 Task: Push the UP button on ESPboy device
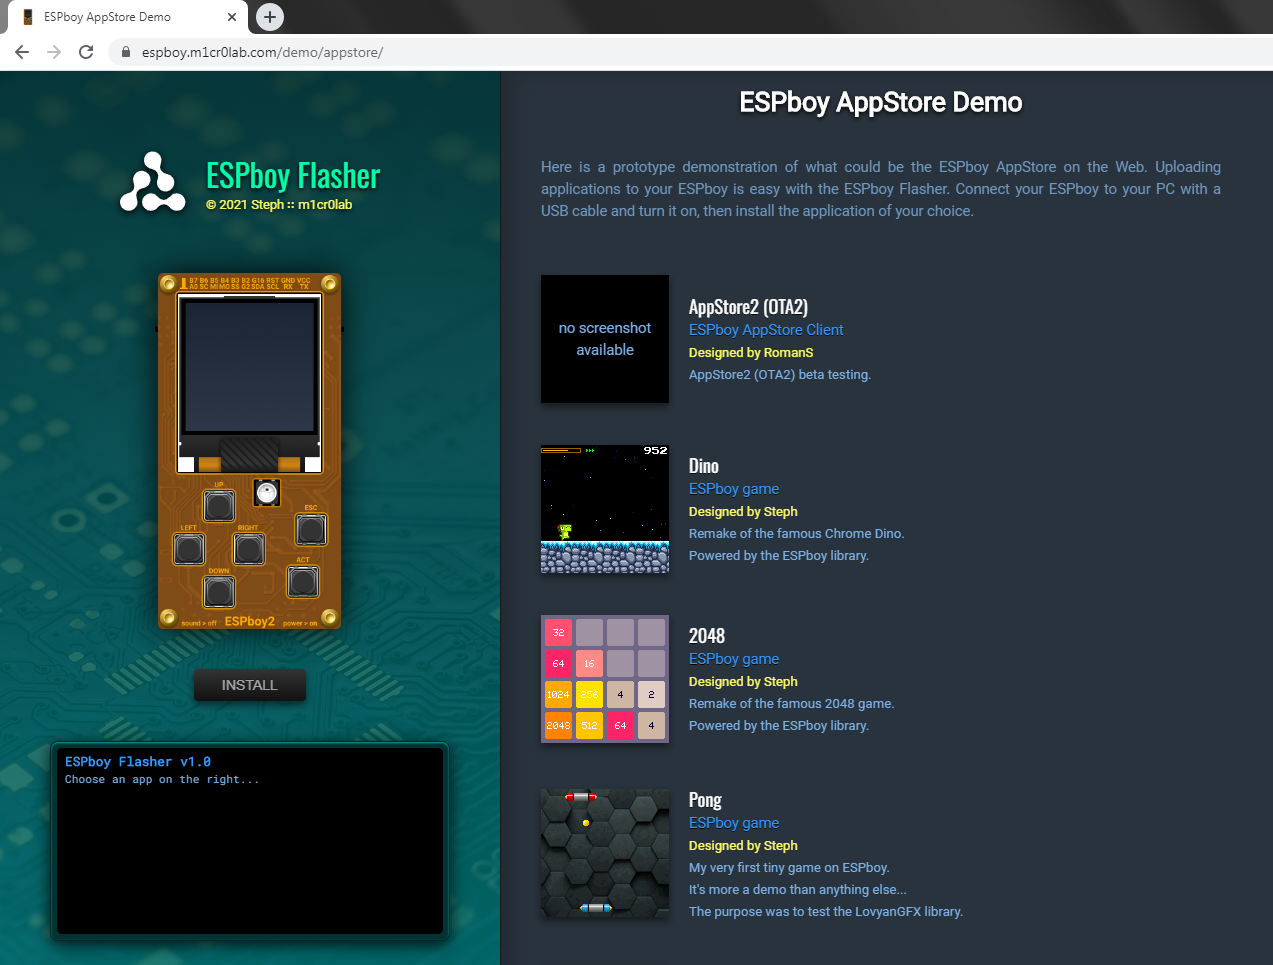click(219, 505)
